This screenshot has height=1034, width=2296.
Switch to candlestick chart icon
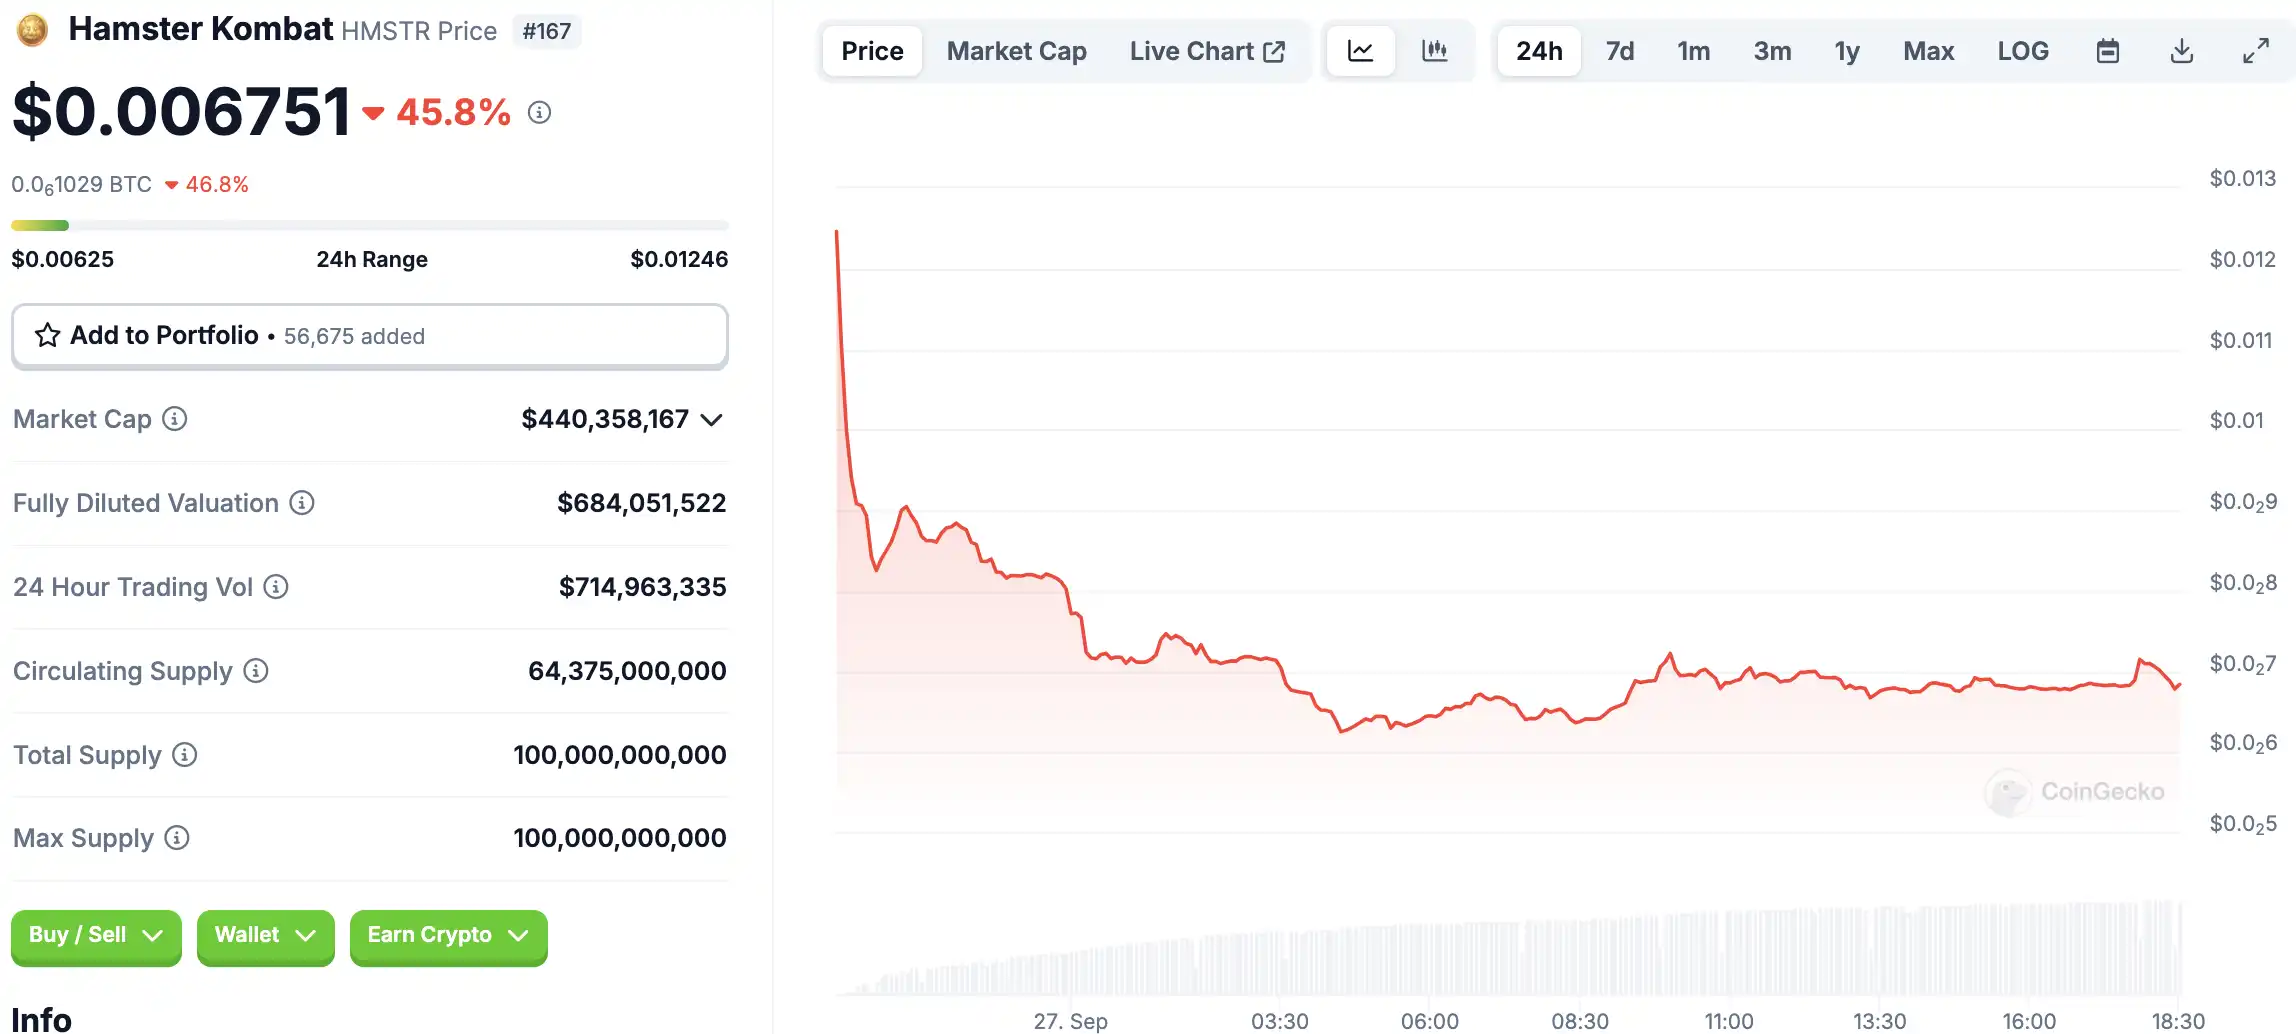(1434, 51)
